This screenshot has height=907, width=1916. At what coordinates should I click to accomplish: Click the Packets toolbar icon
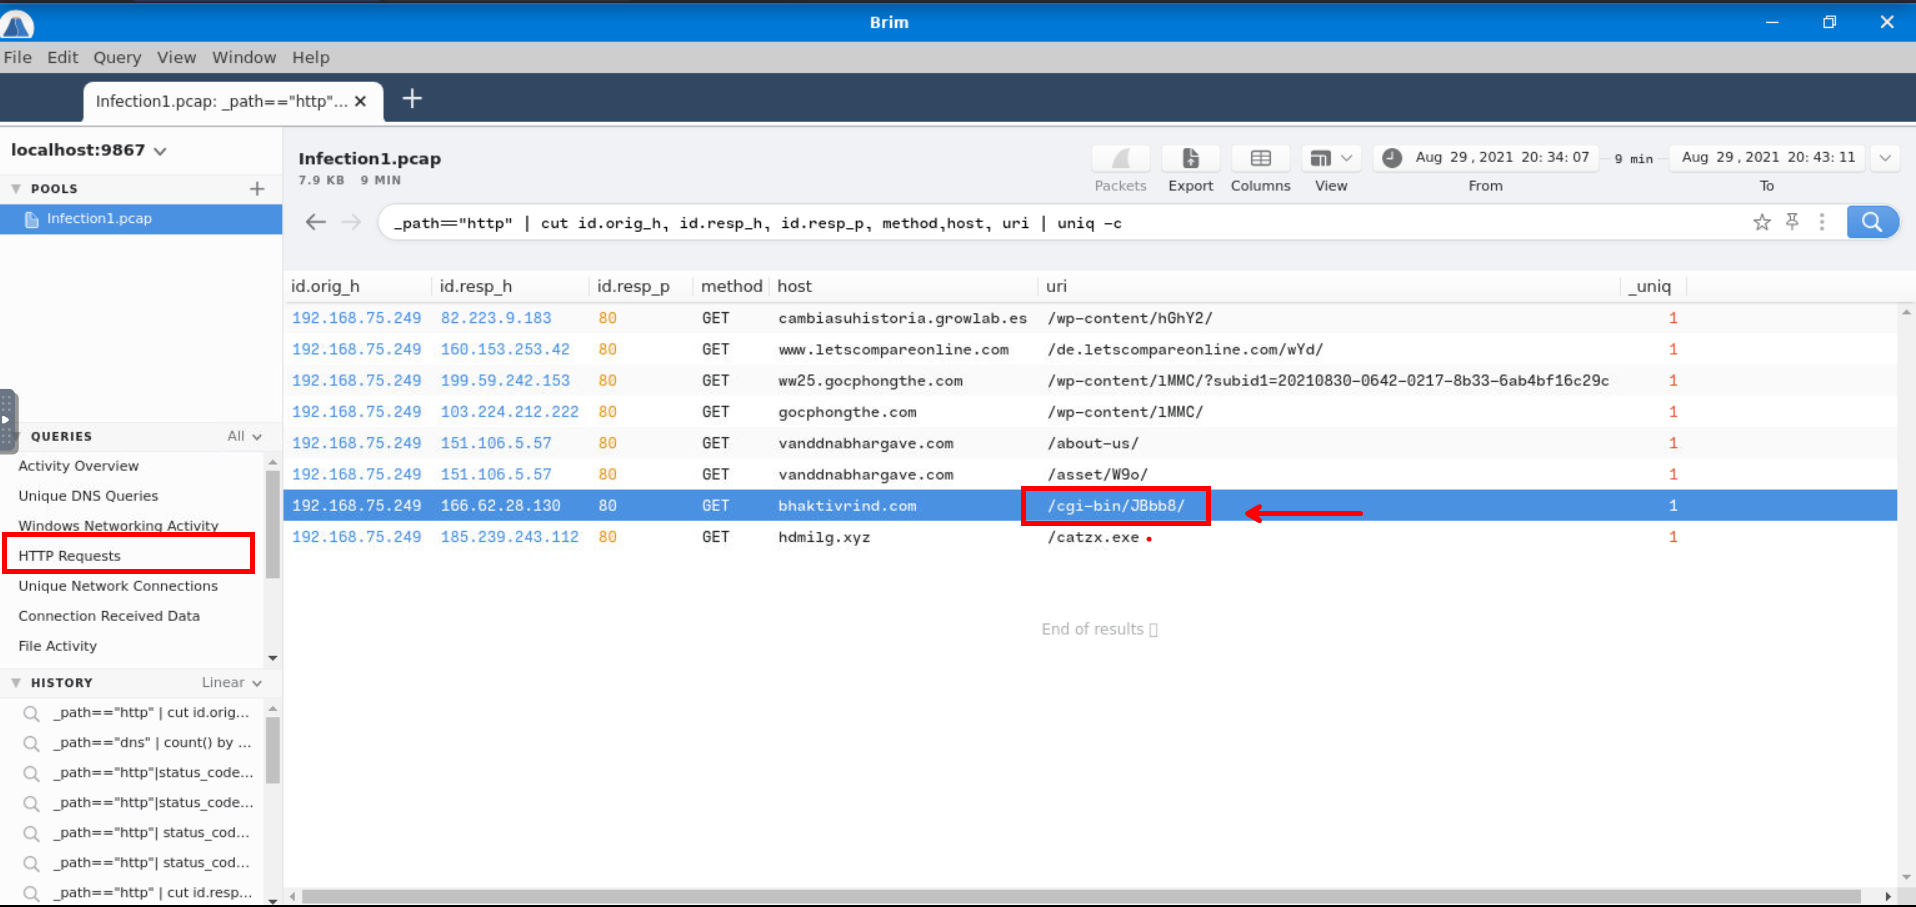1120,159
